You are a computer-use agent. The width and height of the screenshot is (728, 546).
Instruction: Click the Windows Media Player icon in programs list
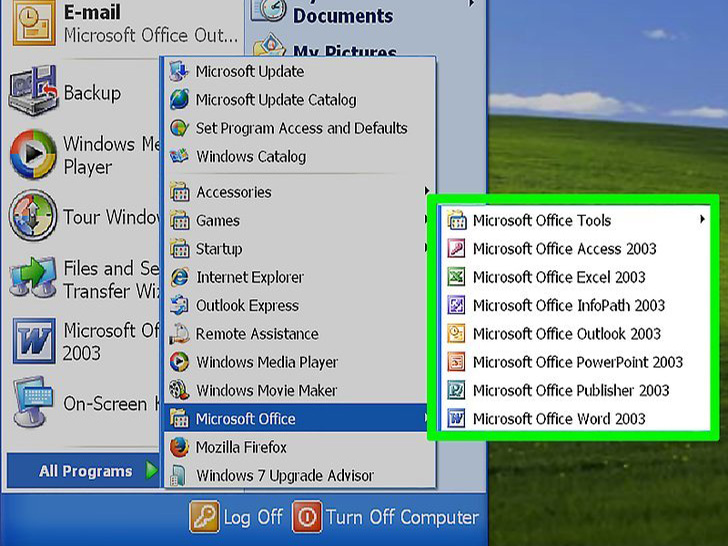[x=179, y=362]
